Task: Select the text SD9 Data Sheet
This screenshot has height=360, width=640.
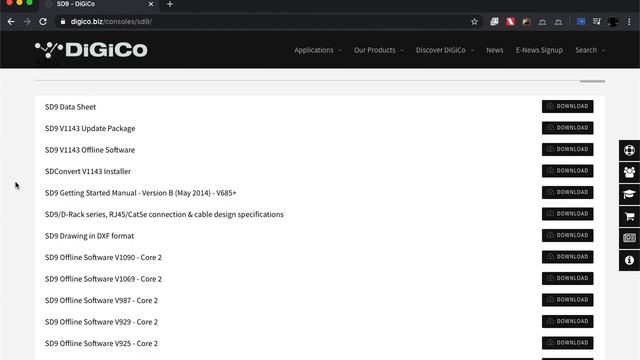Action: click(70, 107)
